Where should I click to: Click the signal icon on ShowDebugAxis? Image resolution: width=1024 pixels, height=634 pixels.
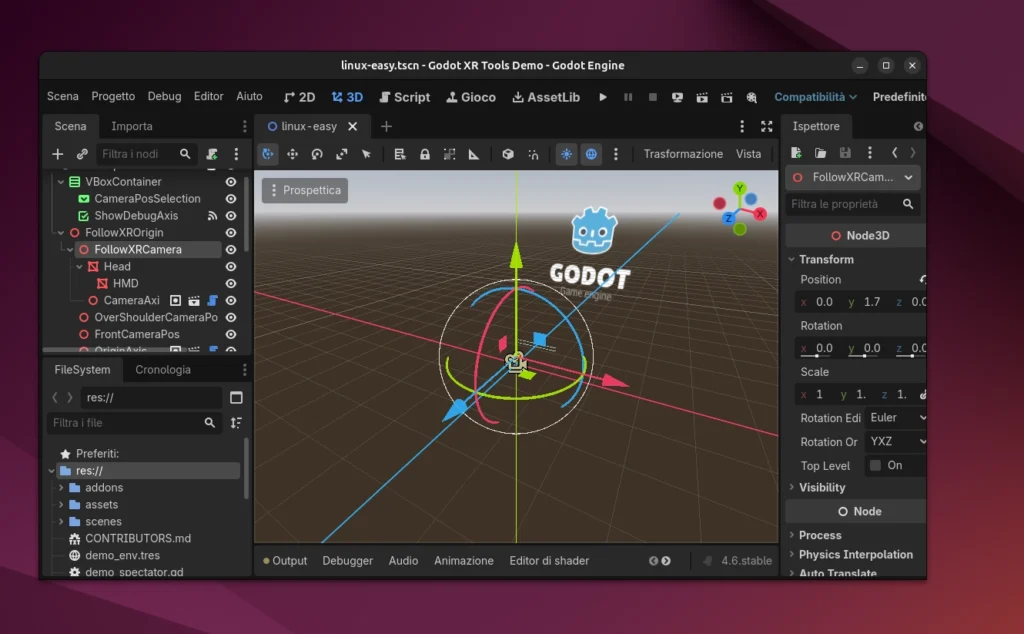tap(212, 216)
